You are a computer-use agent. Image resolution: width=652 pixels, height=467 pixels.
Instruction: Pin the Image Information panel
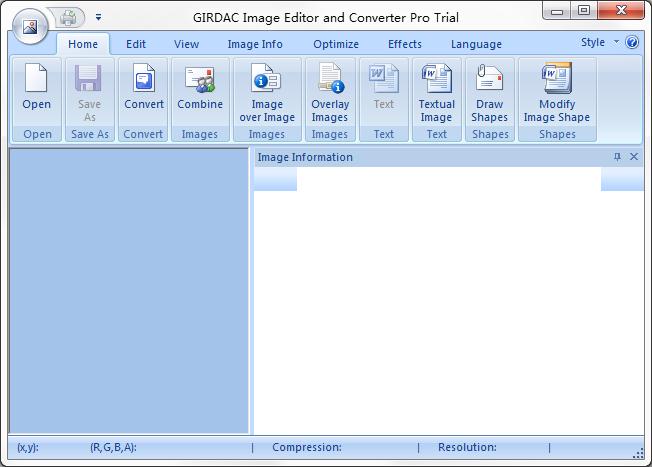[x=617, y=157]
